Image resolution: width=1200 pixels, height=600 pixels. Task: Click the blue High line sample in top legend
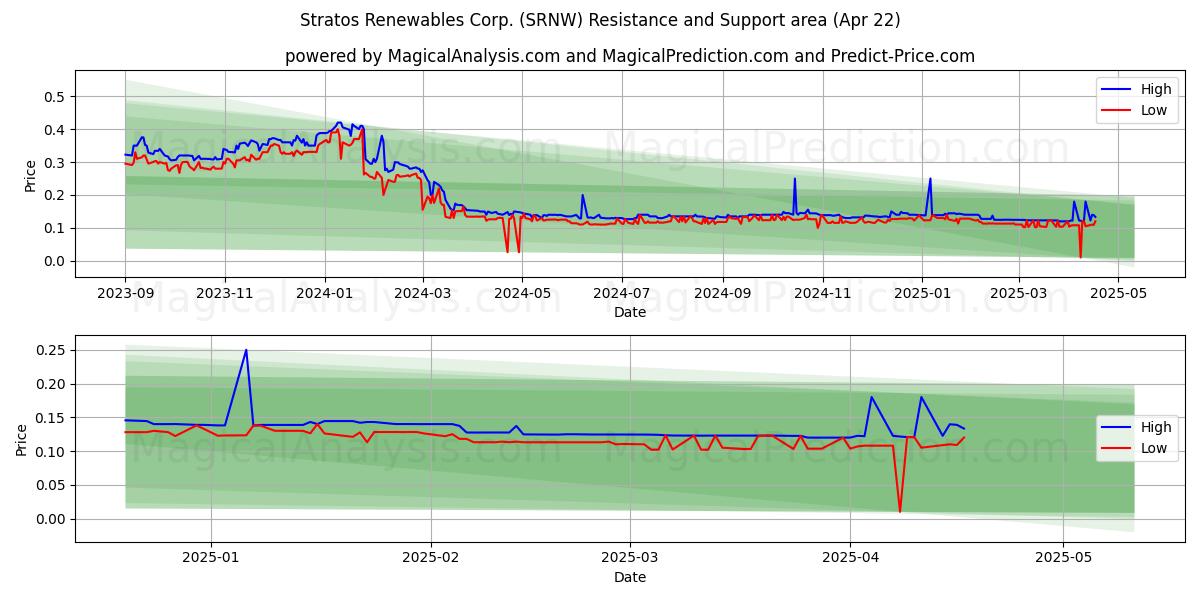tap(1118, 90)
